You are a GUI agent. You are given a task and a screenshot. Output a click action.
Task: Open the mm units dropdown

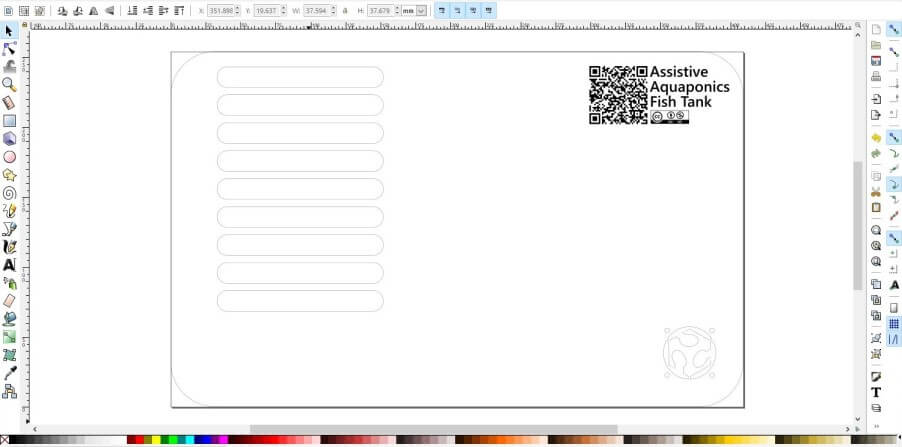tap(420, 10)
